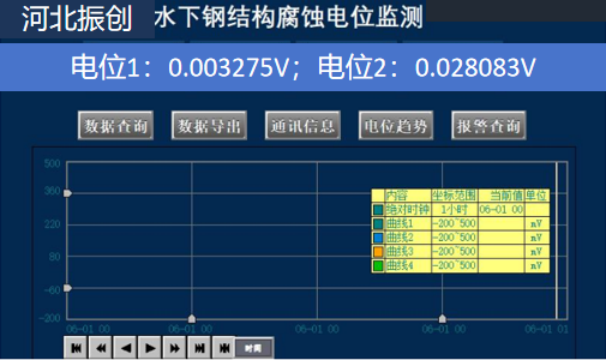Click the 1小时 range cell in legend
606x360 pixels.
click(454, 210)
